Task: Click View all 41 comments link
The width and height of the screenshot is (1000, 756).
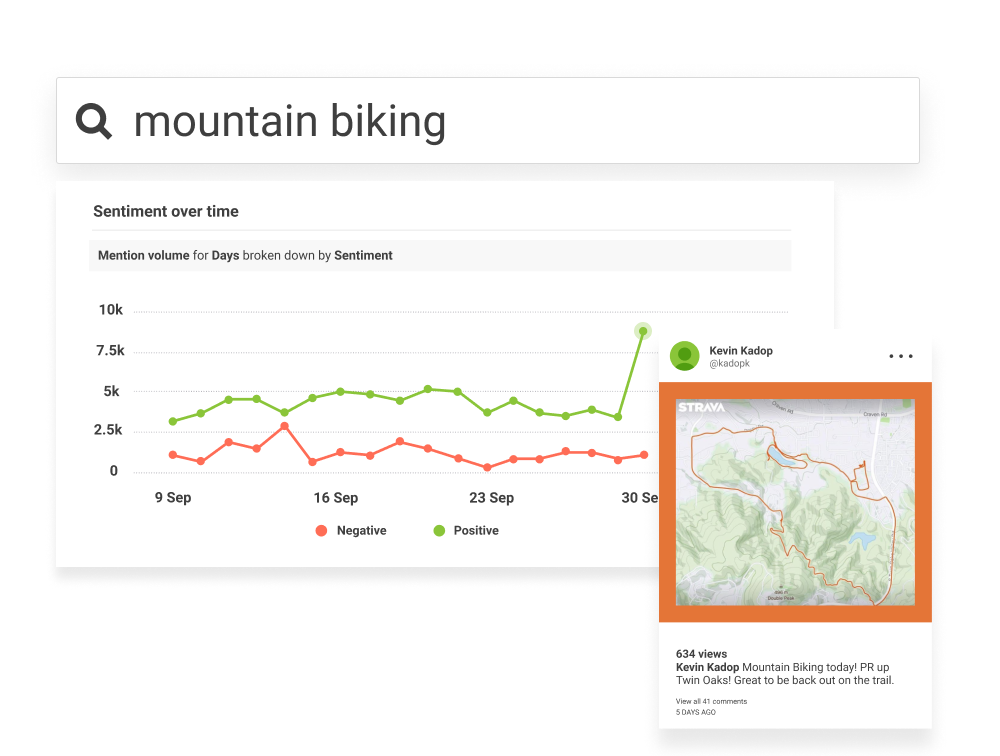Action: point(711,701)
